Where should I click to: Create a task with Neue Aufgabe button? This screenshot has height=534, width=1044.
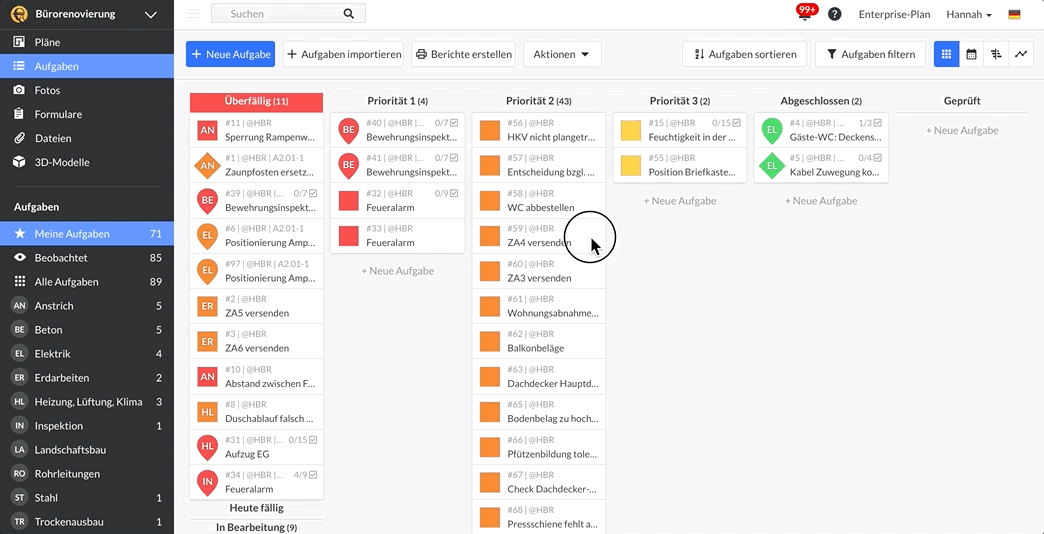[x=230, y=54]
